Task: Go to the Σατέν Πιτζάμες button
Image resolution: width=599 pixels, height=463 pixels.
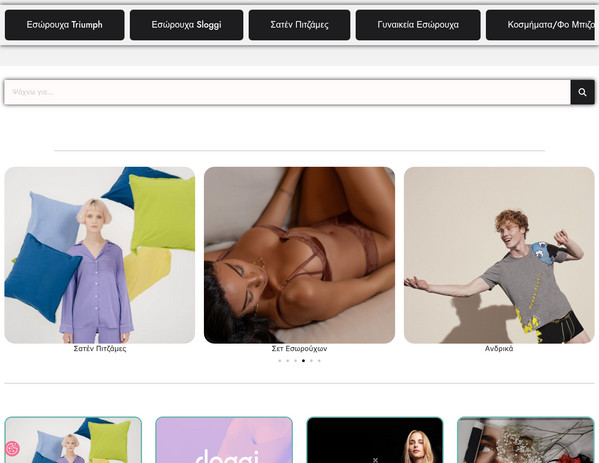Action: click(x=299, y=25)
